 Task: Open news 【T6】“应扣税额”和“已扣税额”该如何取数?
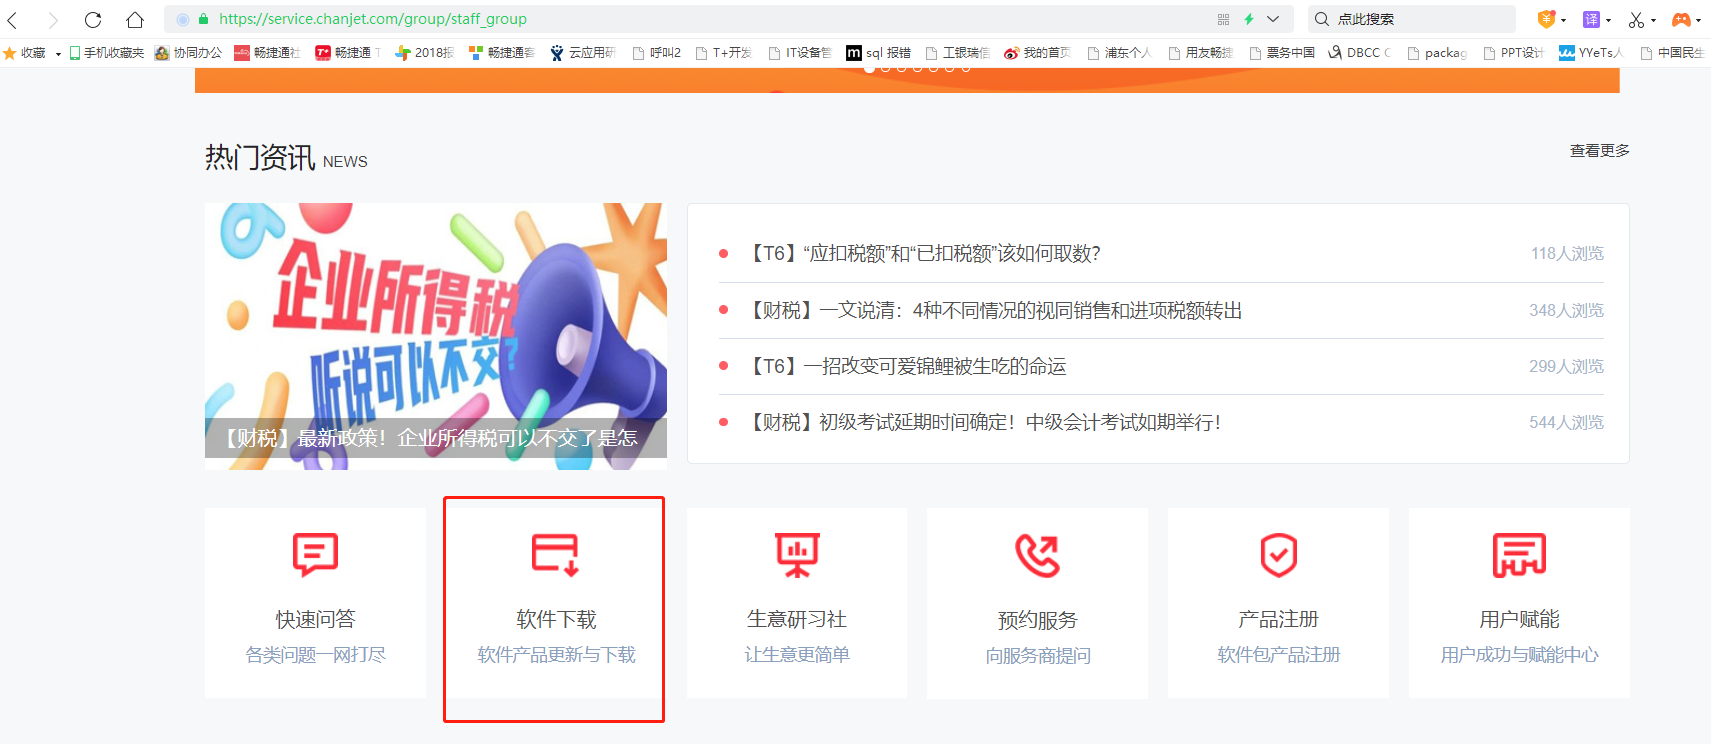pos(925,254)
